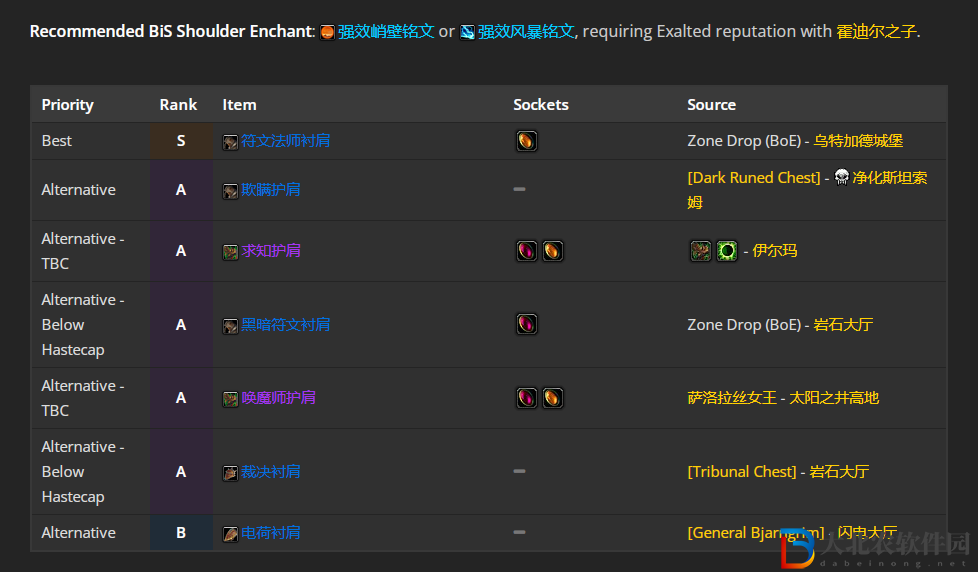Click the orange socket in 唤魔师护肩 row
The width and height of the screenshot is (978, 572).
(553, 398)
